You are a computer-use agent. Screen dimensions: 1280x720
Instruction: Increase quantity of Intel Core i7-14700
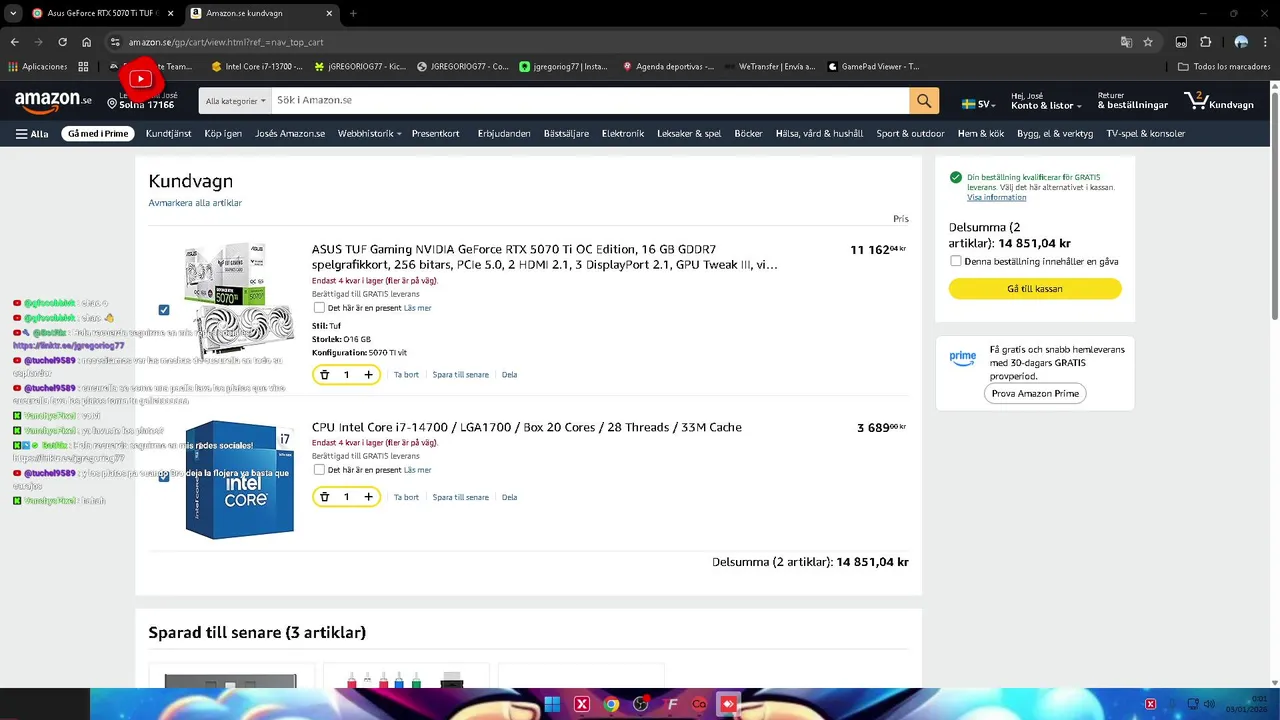click(x=368, y=497)
